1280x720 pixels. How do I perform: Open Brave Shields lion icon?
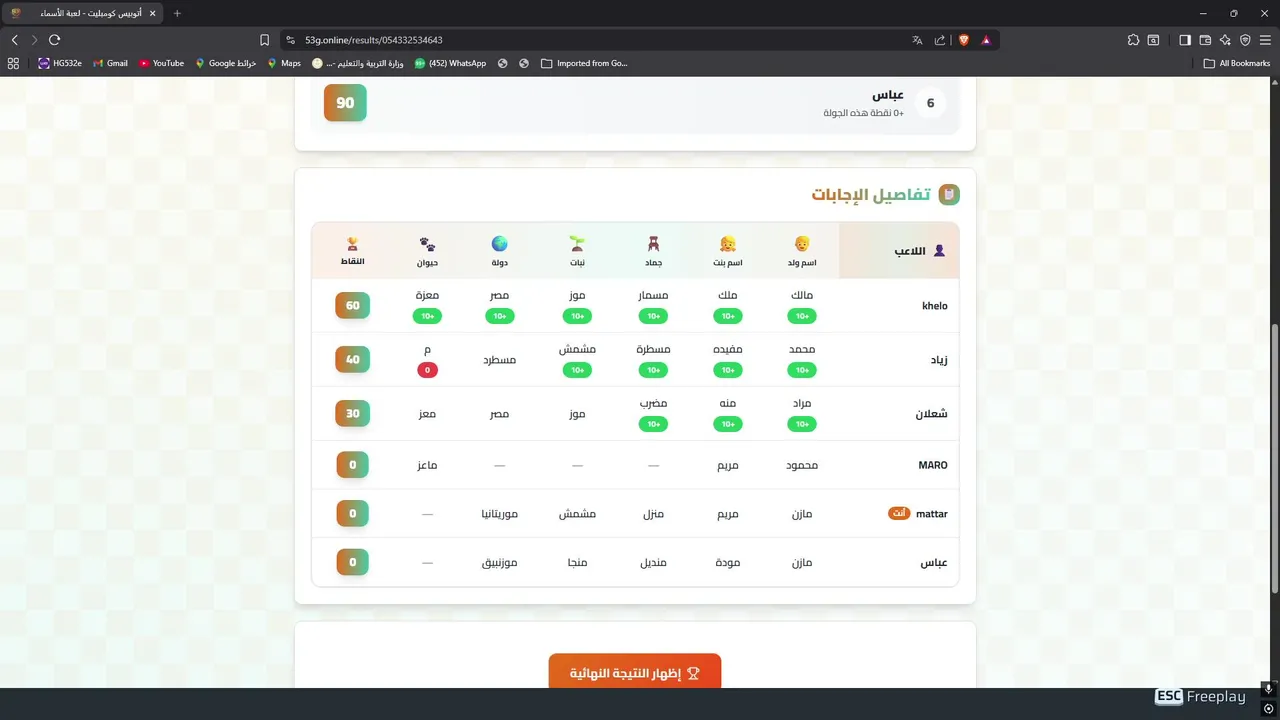[x=964, y=40]
